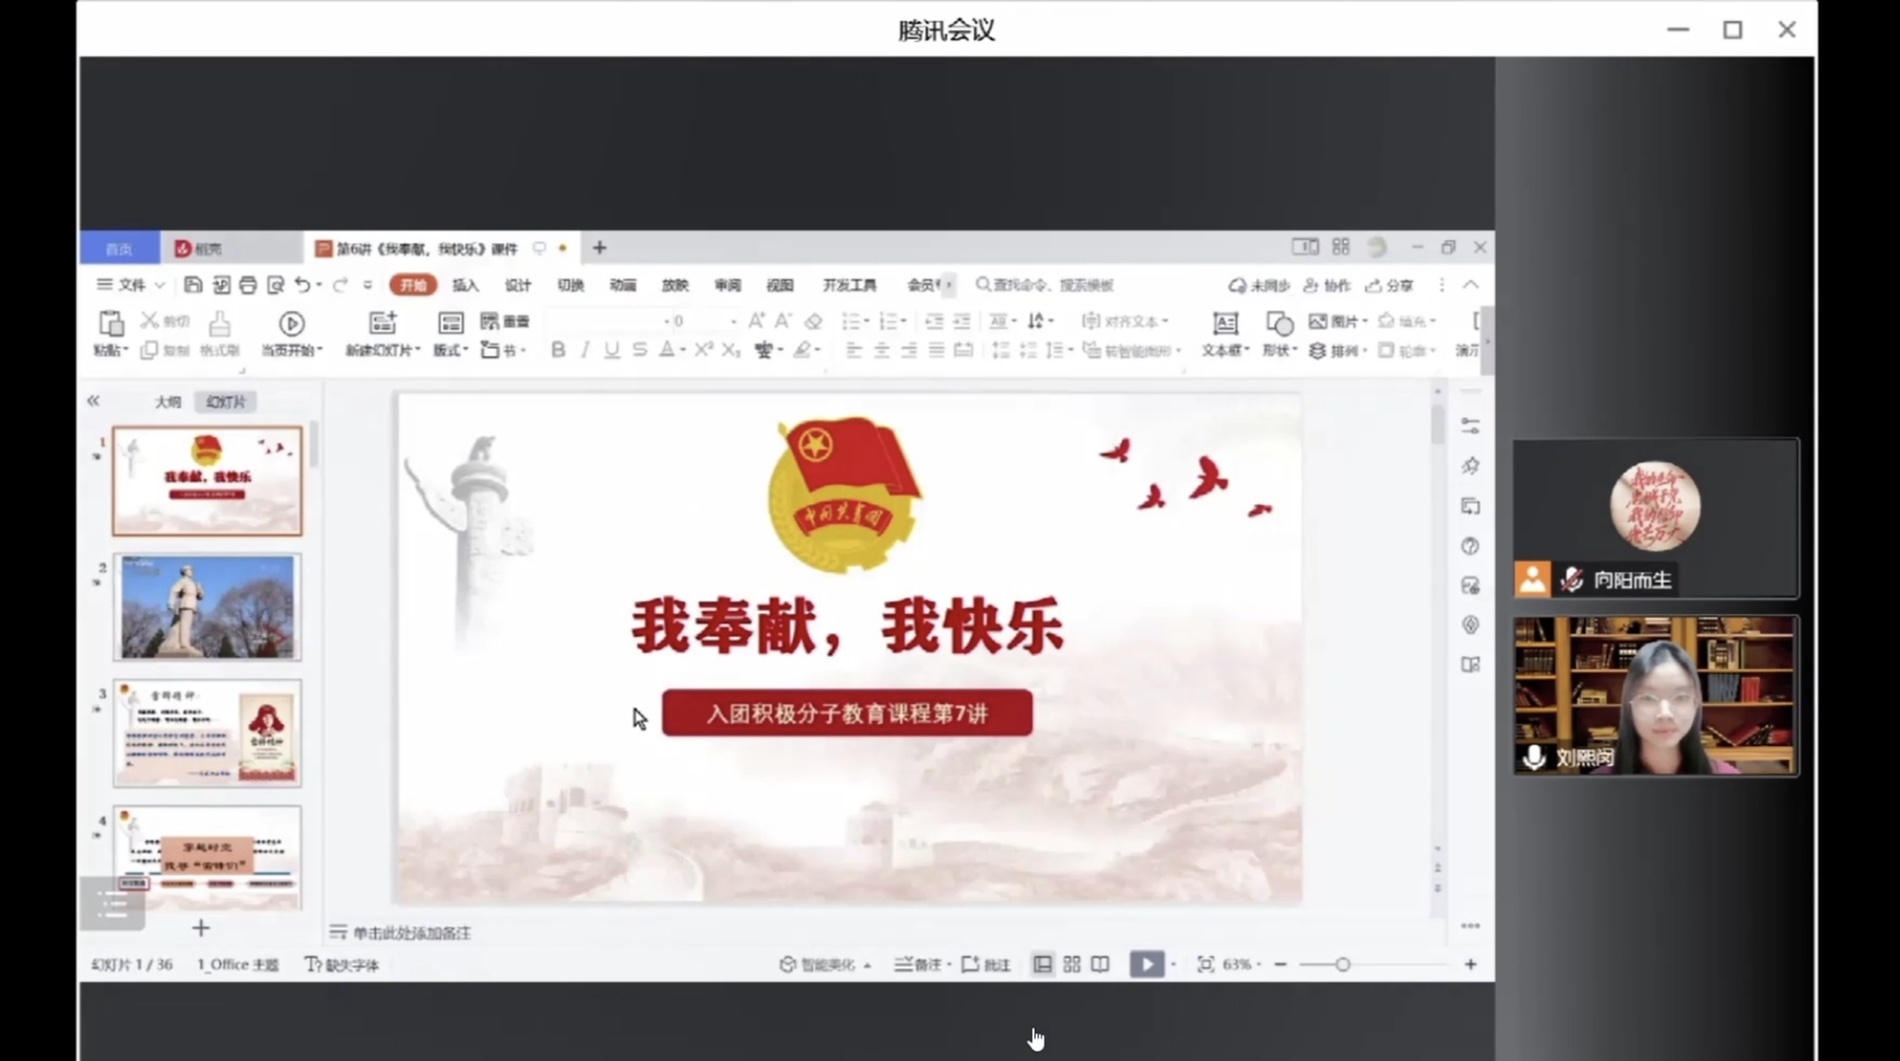Screen dimensions: 1900x1061
Task: Insert a Text Box
Action: (x=1225, y=333)
